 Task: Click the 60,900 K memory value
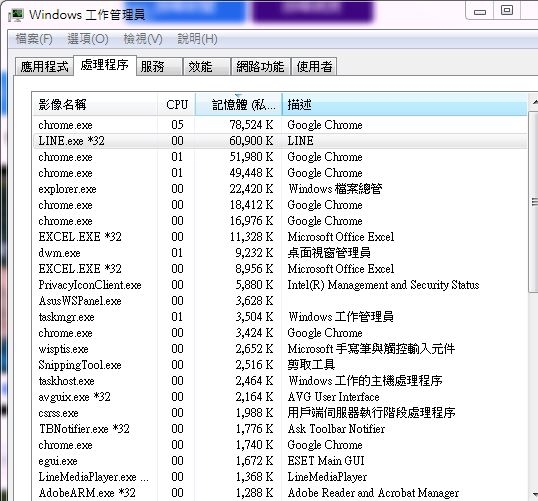[x=251, y=141]
